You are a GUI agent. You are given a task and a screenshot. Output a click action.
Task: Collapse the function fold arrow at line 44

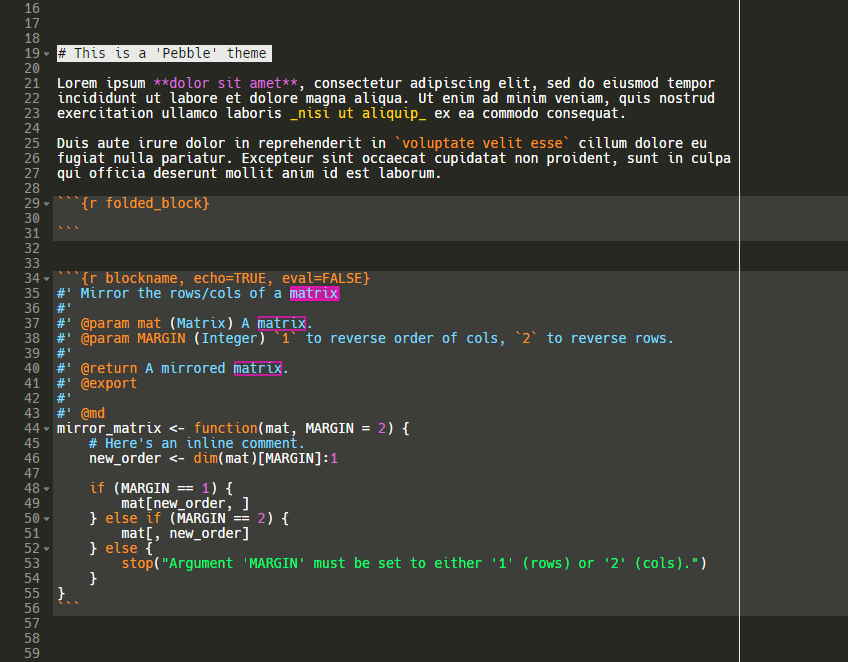click(47, 429)
